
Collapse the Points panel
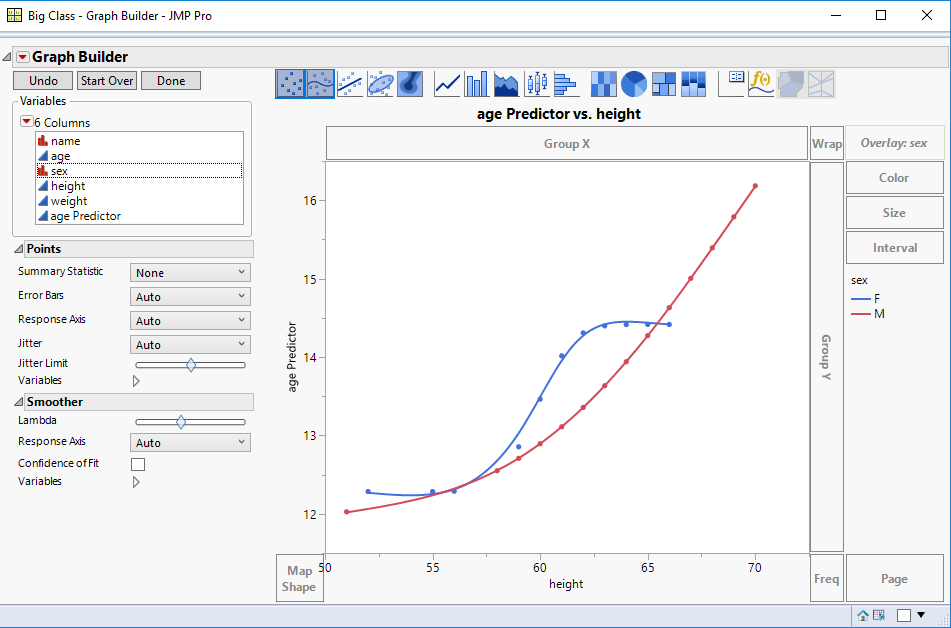[20, 248]
